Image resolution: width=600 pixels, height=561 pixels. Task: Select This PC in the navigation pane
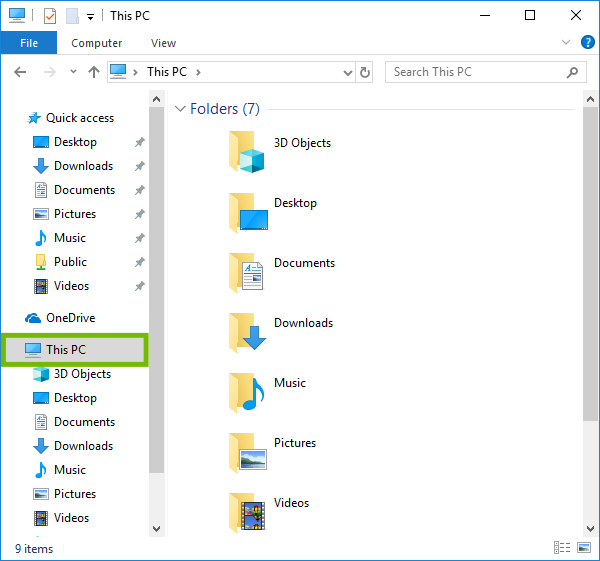pyautogui.click(x=75, y=349)
